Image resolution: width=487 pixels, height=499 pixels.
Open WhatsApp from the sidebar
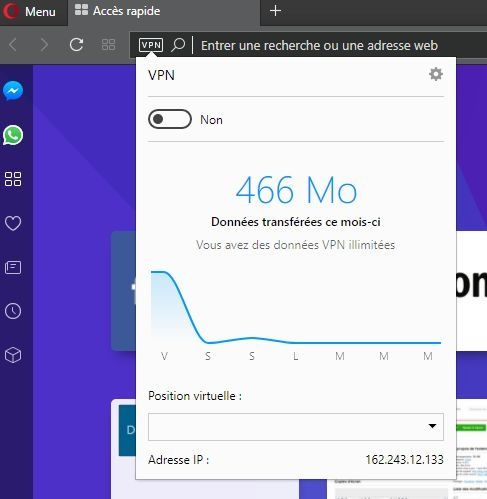pos(13,135)
